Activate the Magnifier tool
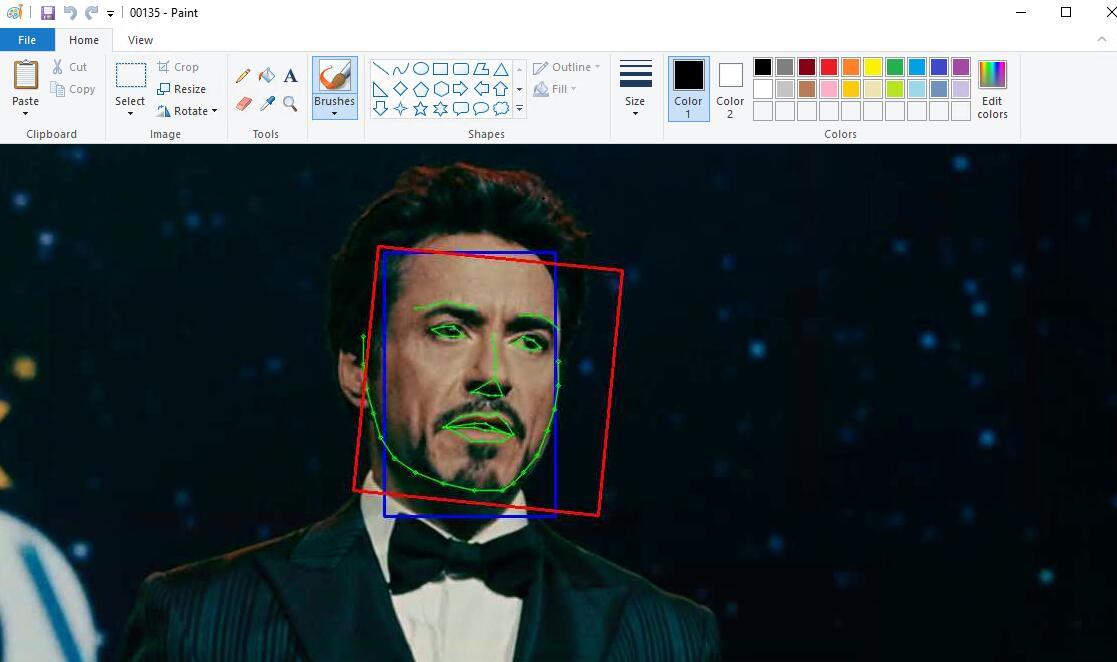The height and width of the screenshot is (662, 1117). (x=290, y=104)
